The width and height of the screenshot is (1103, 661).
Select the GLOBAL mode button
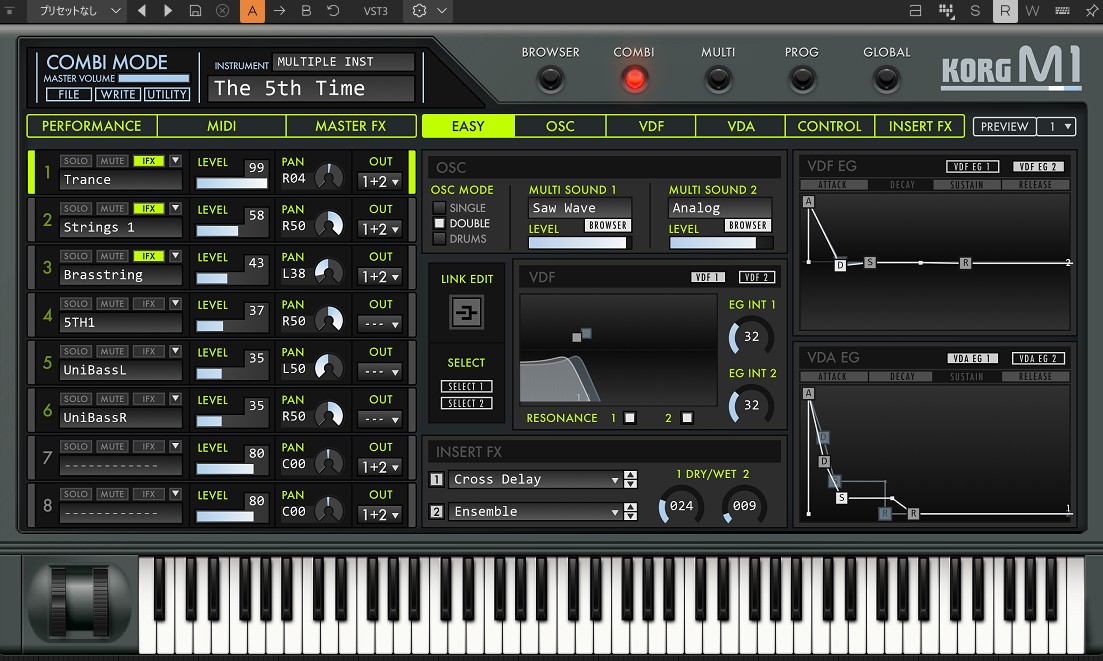(x=886, y=79)
